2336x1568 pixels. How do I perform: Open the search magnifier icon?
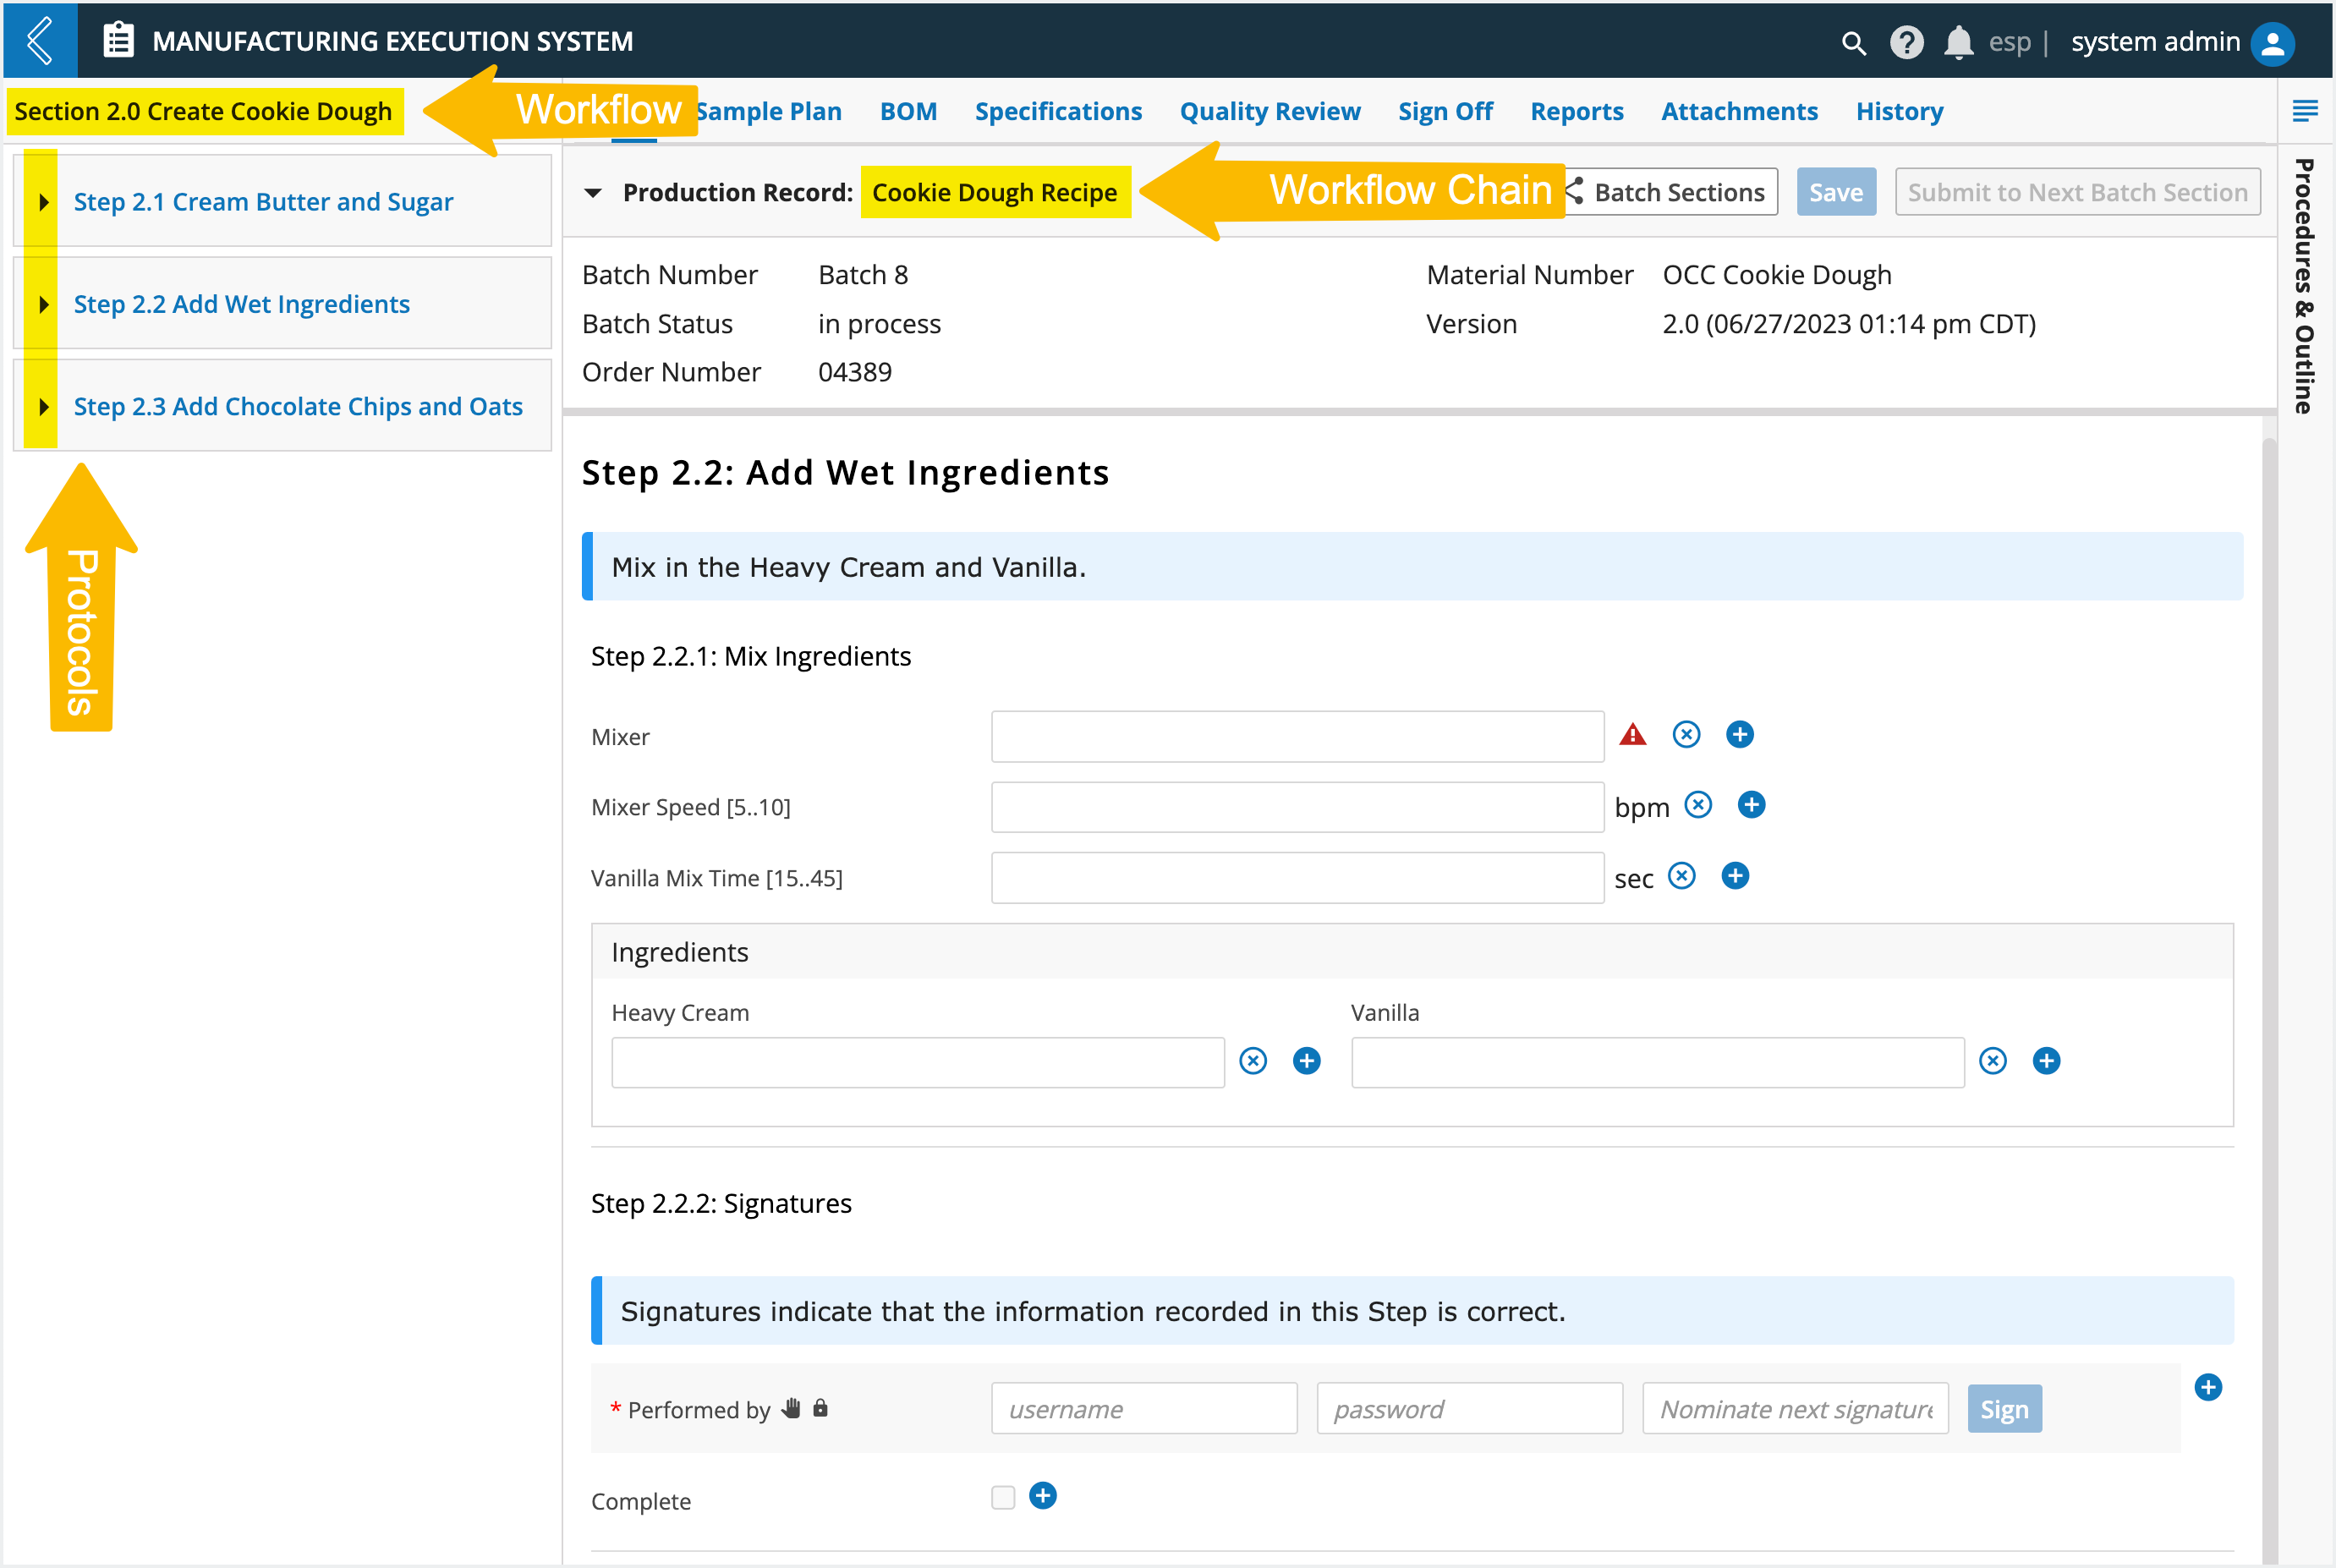[x=1853, y=43]
